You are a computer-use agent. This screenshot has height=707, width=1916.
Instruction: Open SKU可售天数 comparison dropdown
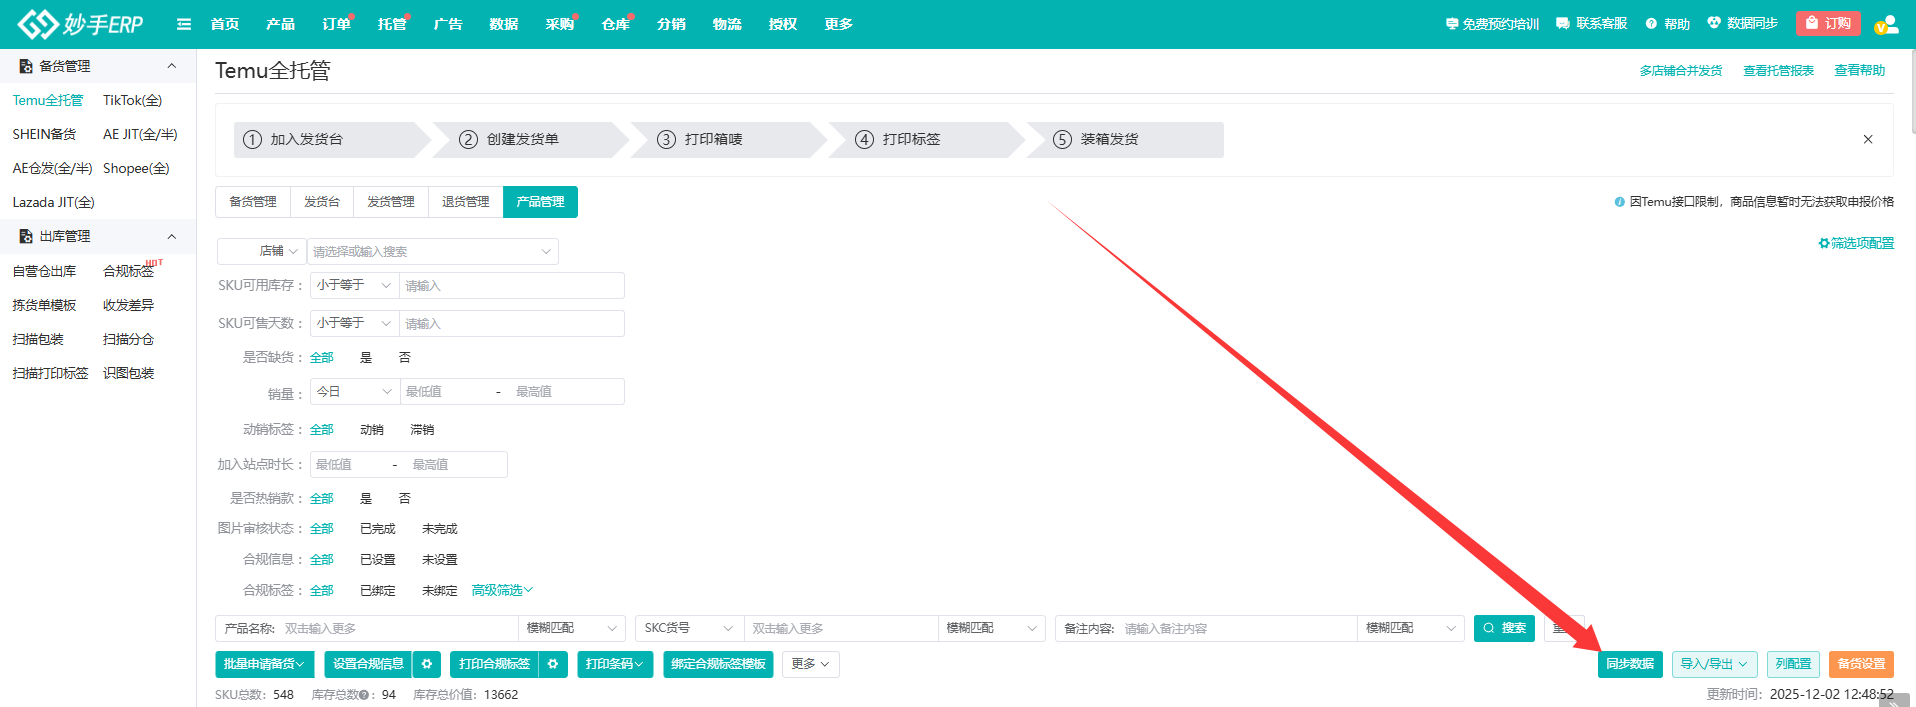(x=354, y=323)
